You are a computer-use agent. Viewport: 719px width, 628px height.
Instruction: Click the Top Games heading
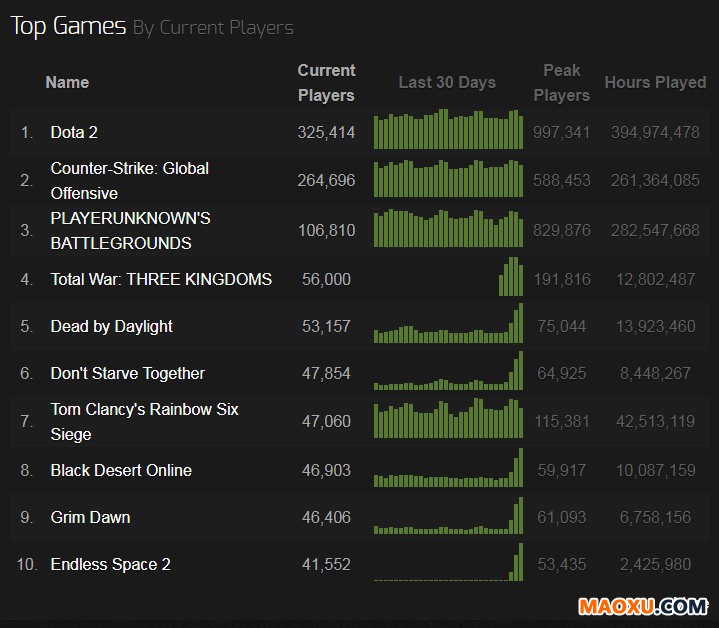pyautogui.click(x=68, y=26)
